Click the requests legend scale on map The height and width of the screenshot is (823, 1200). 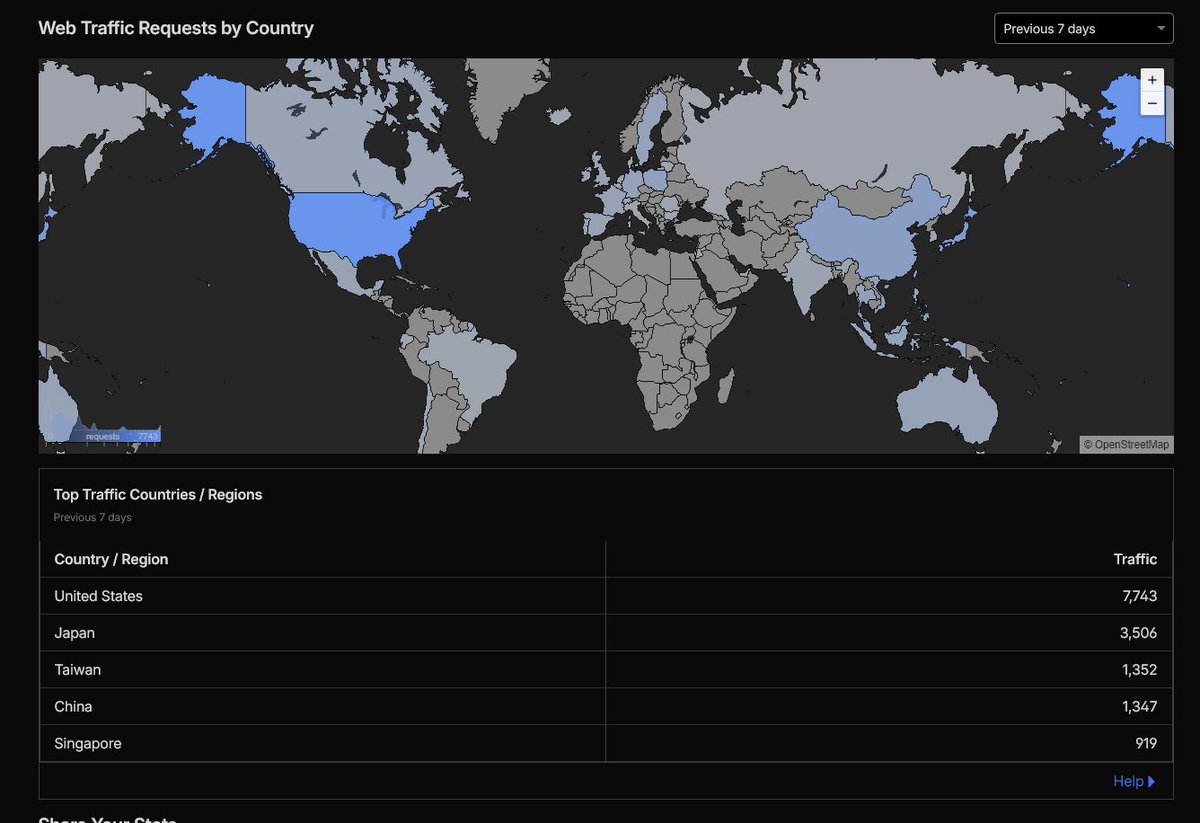point(102,435)
